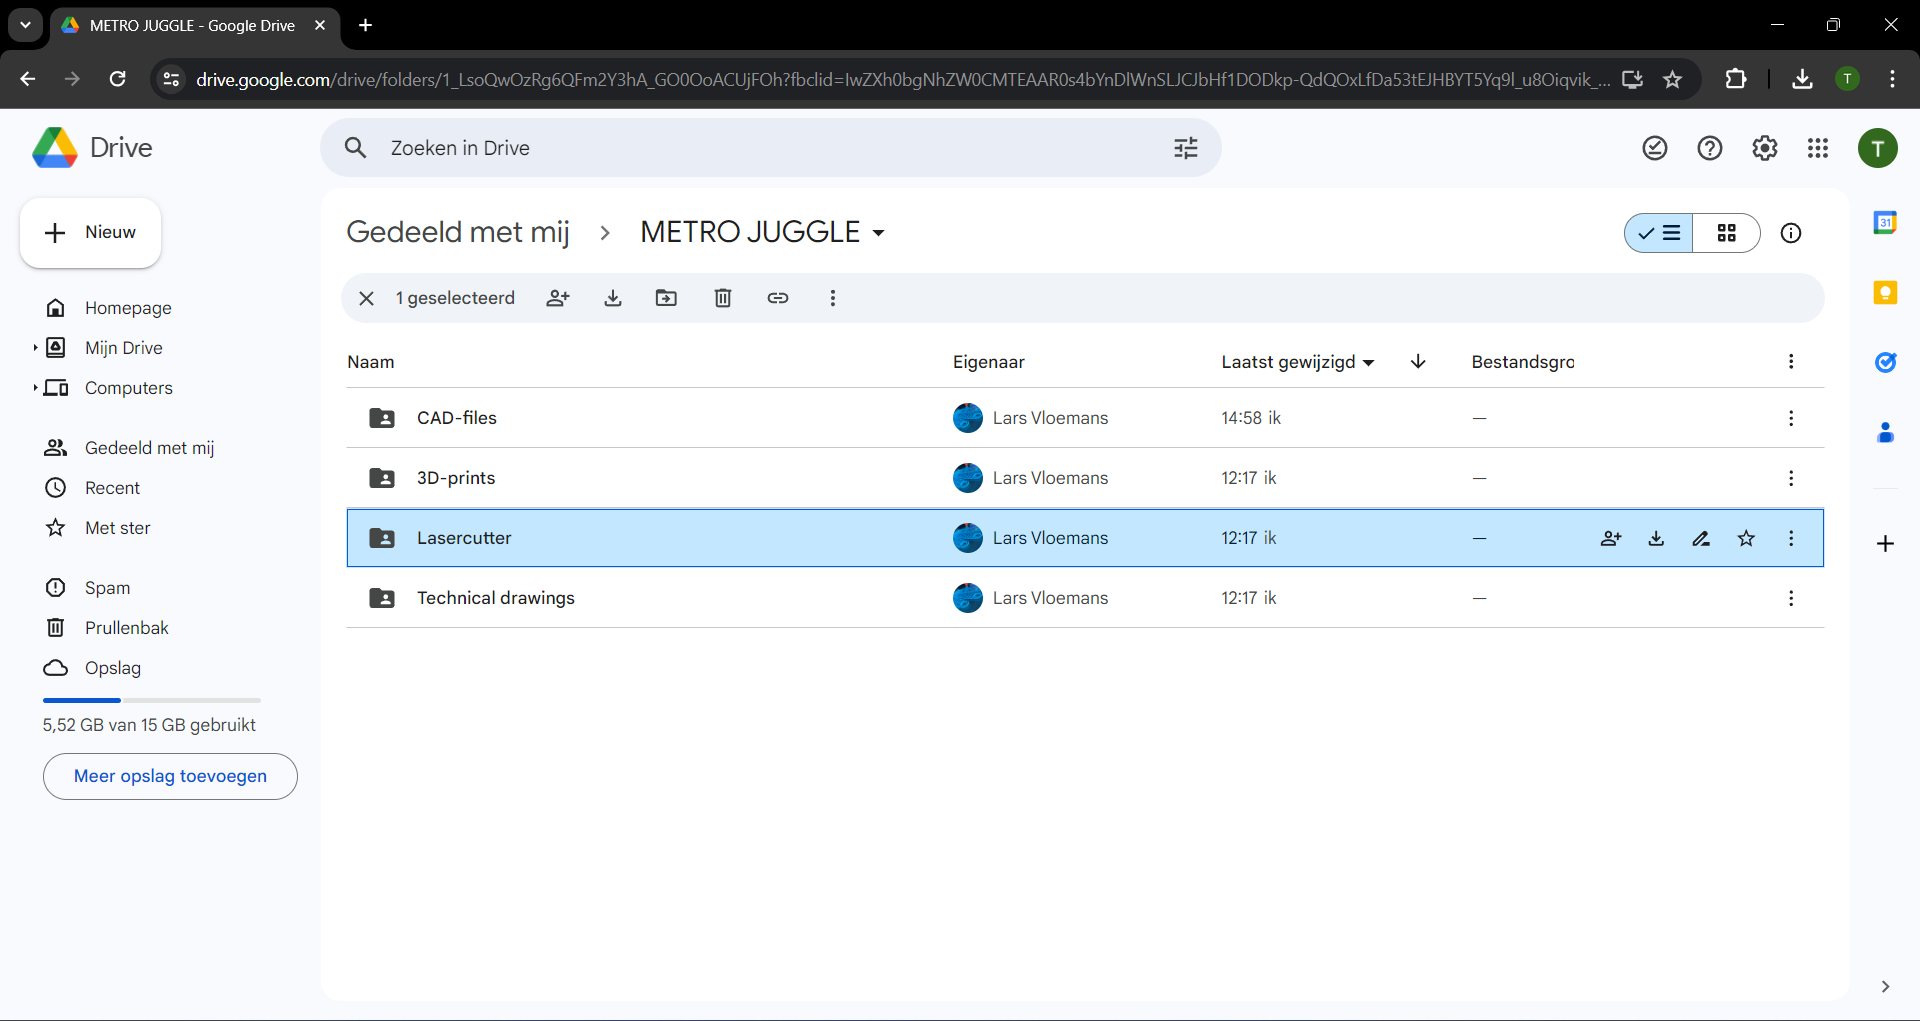Viewport: 1920px width, 1021px height.
Task: Open Google Tasks side panel
Action: pos(1885,362)
